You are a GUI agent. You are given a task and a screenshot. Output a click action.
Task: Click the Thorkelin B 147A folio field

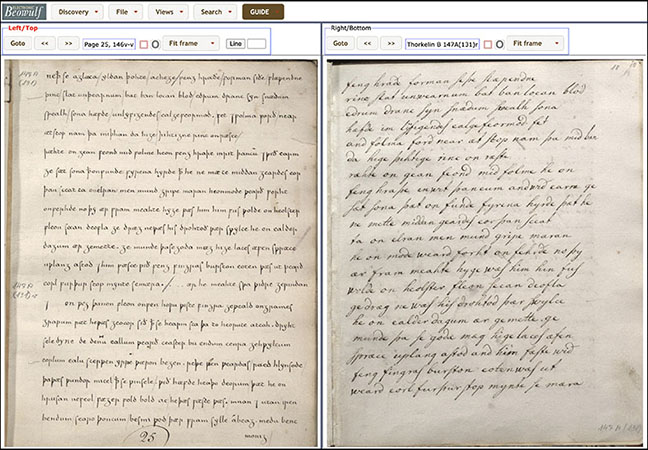click(443, 44)
